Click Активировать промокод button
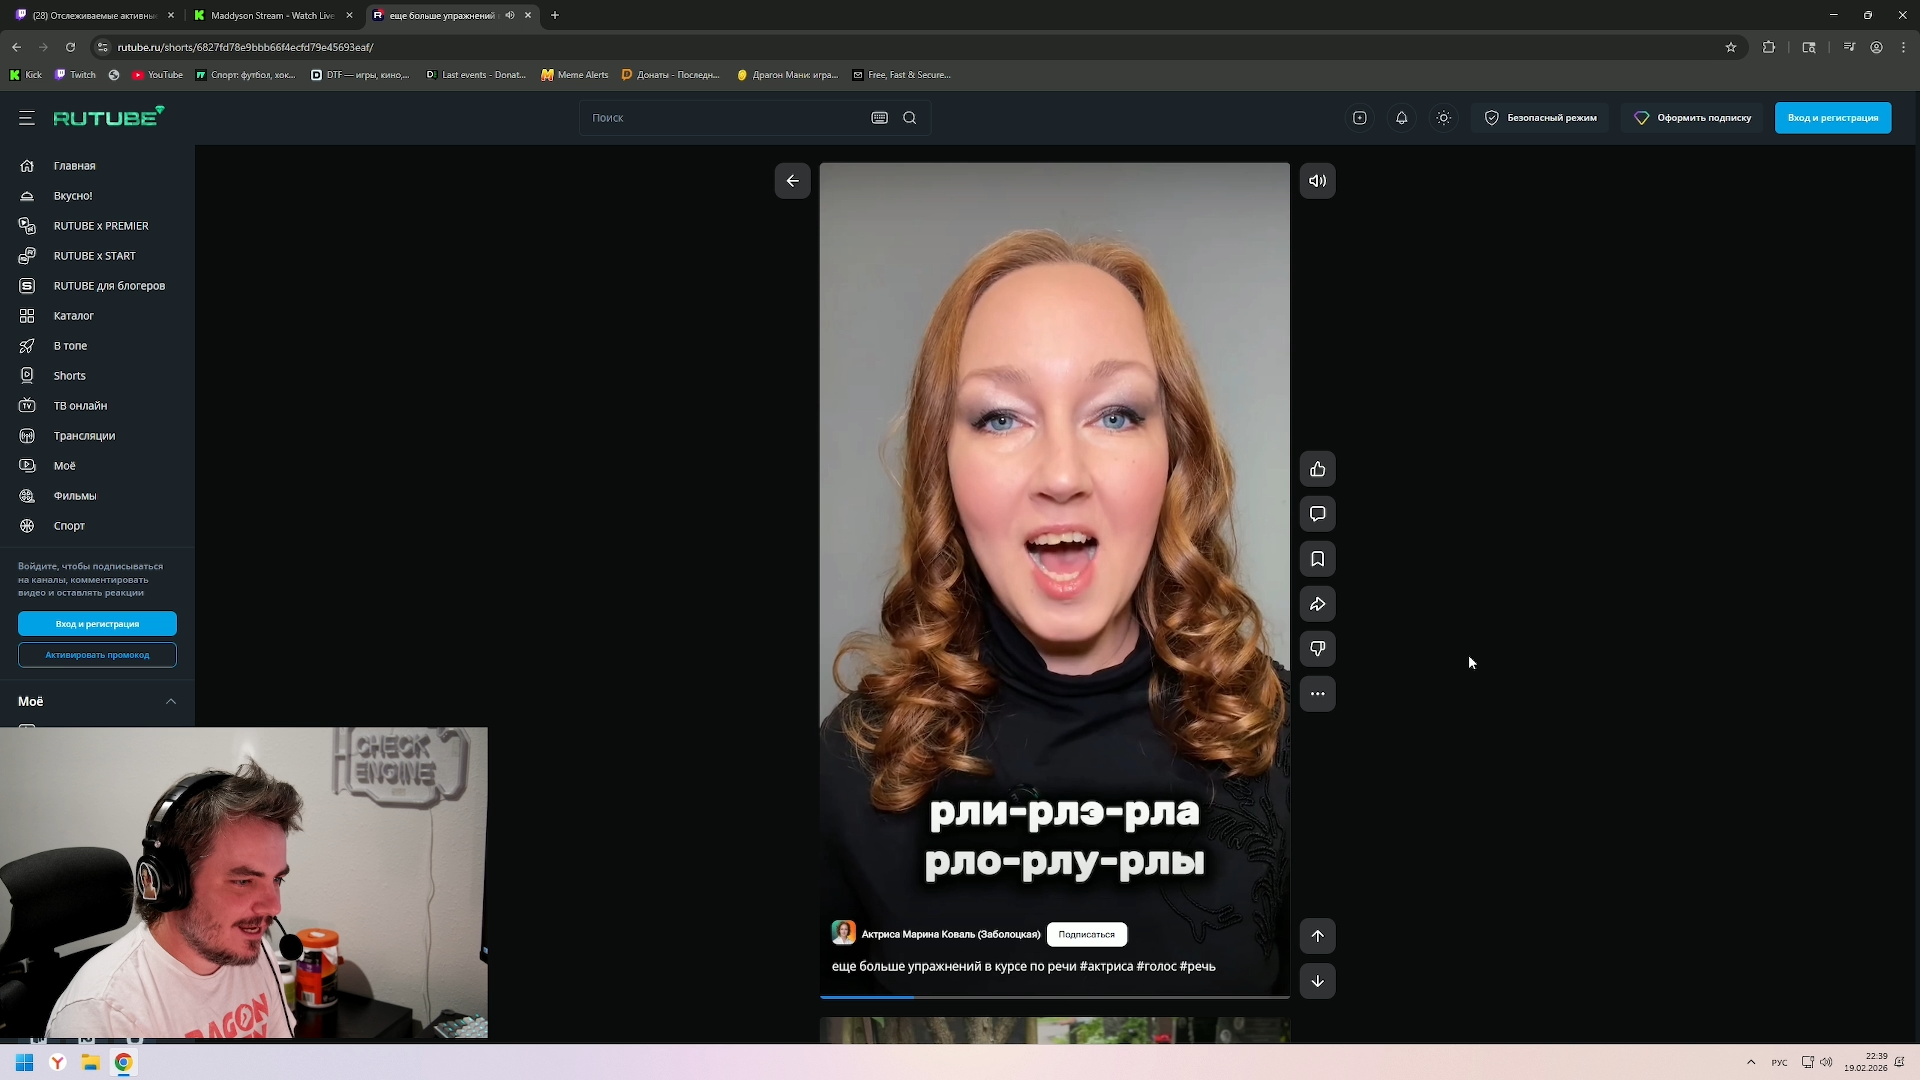This screenshot has width=1920, height=1080. 97,655
